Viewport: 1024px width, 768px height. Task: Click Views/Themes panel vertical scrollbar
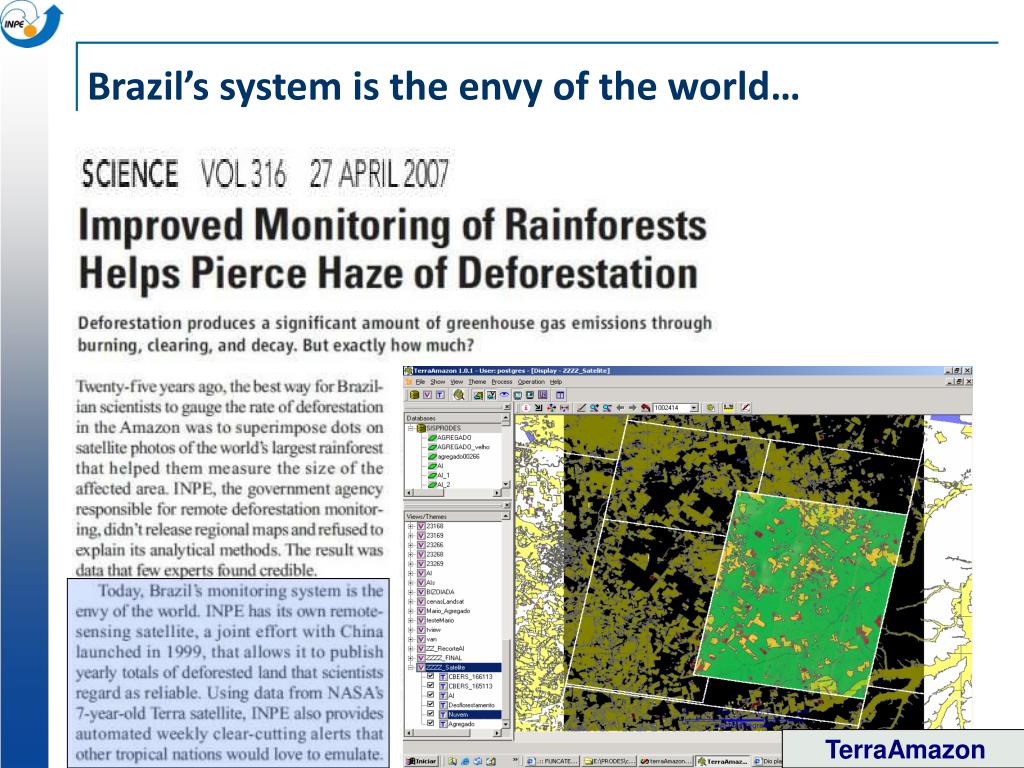505,620
